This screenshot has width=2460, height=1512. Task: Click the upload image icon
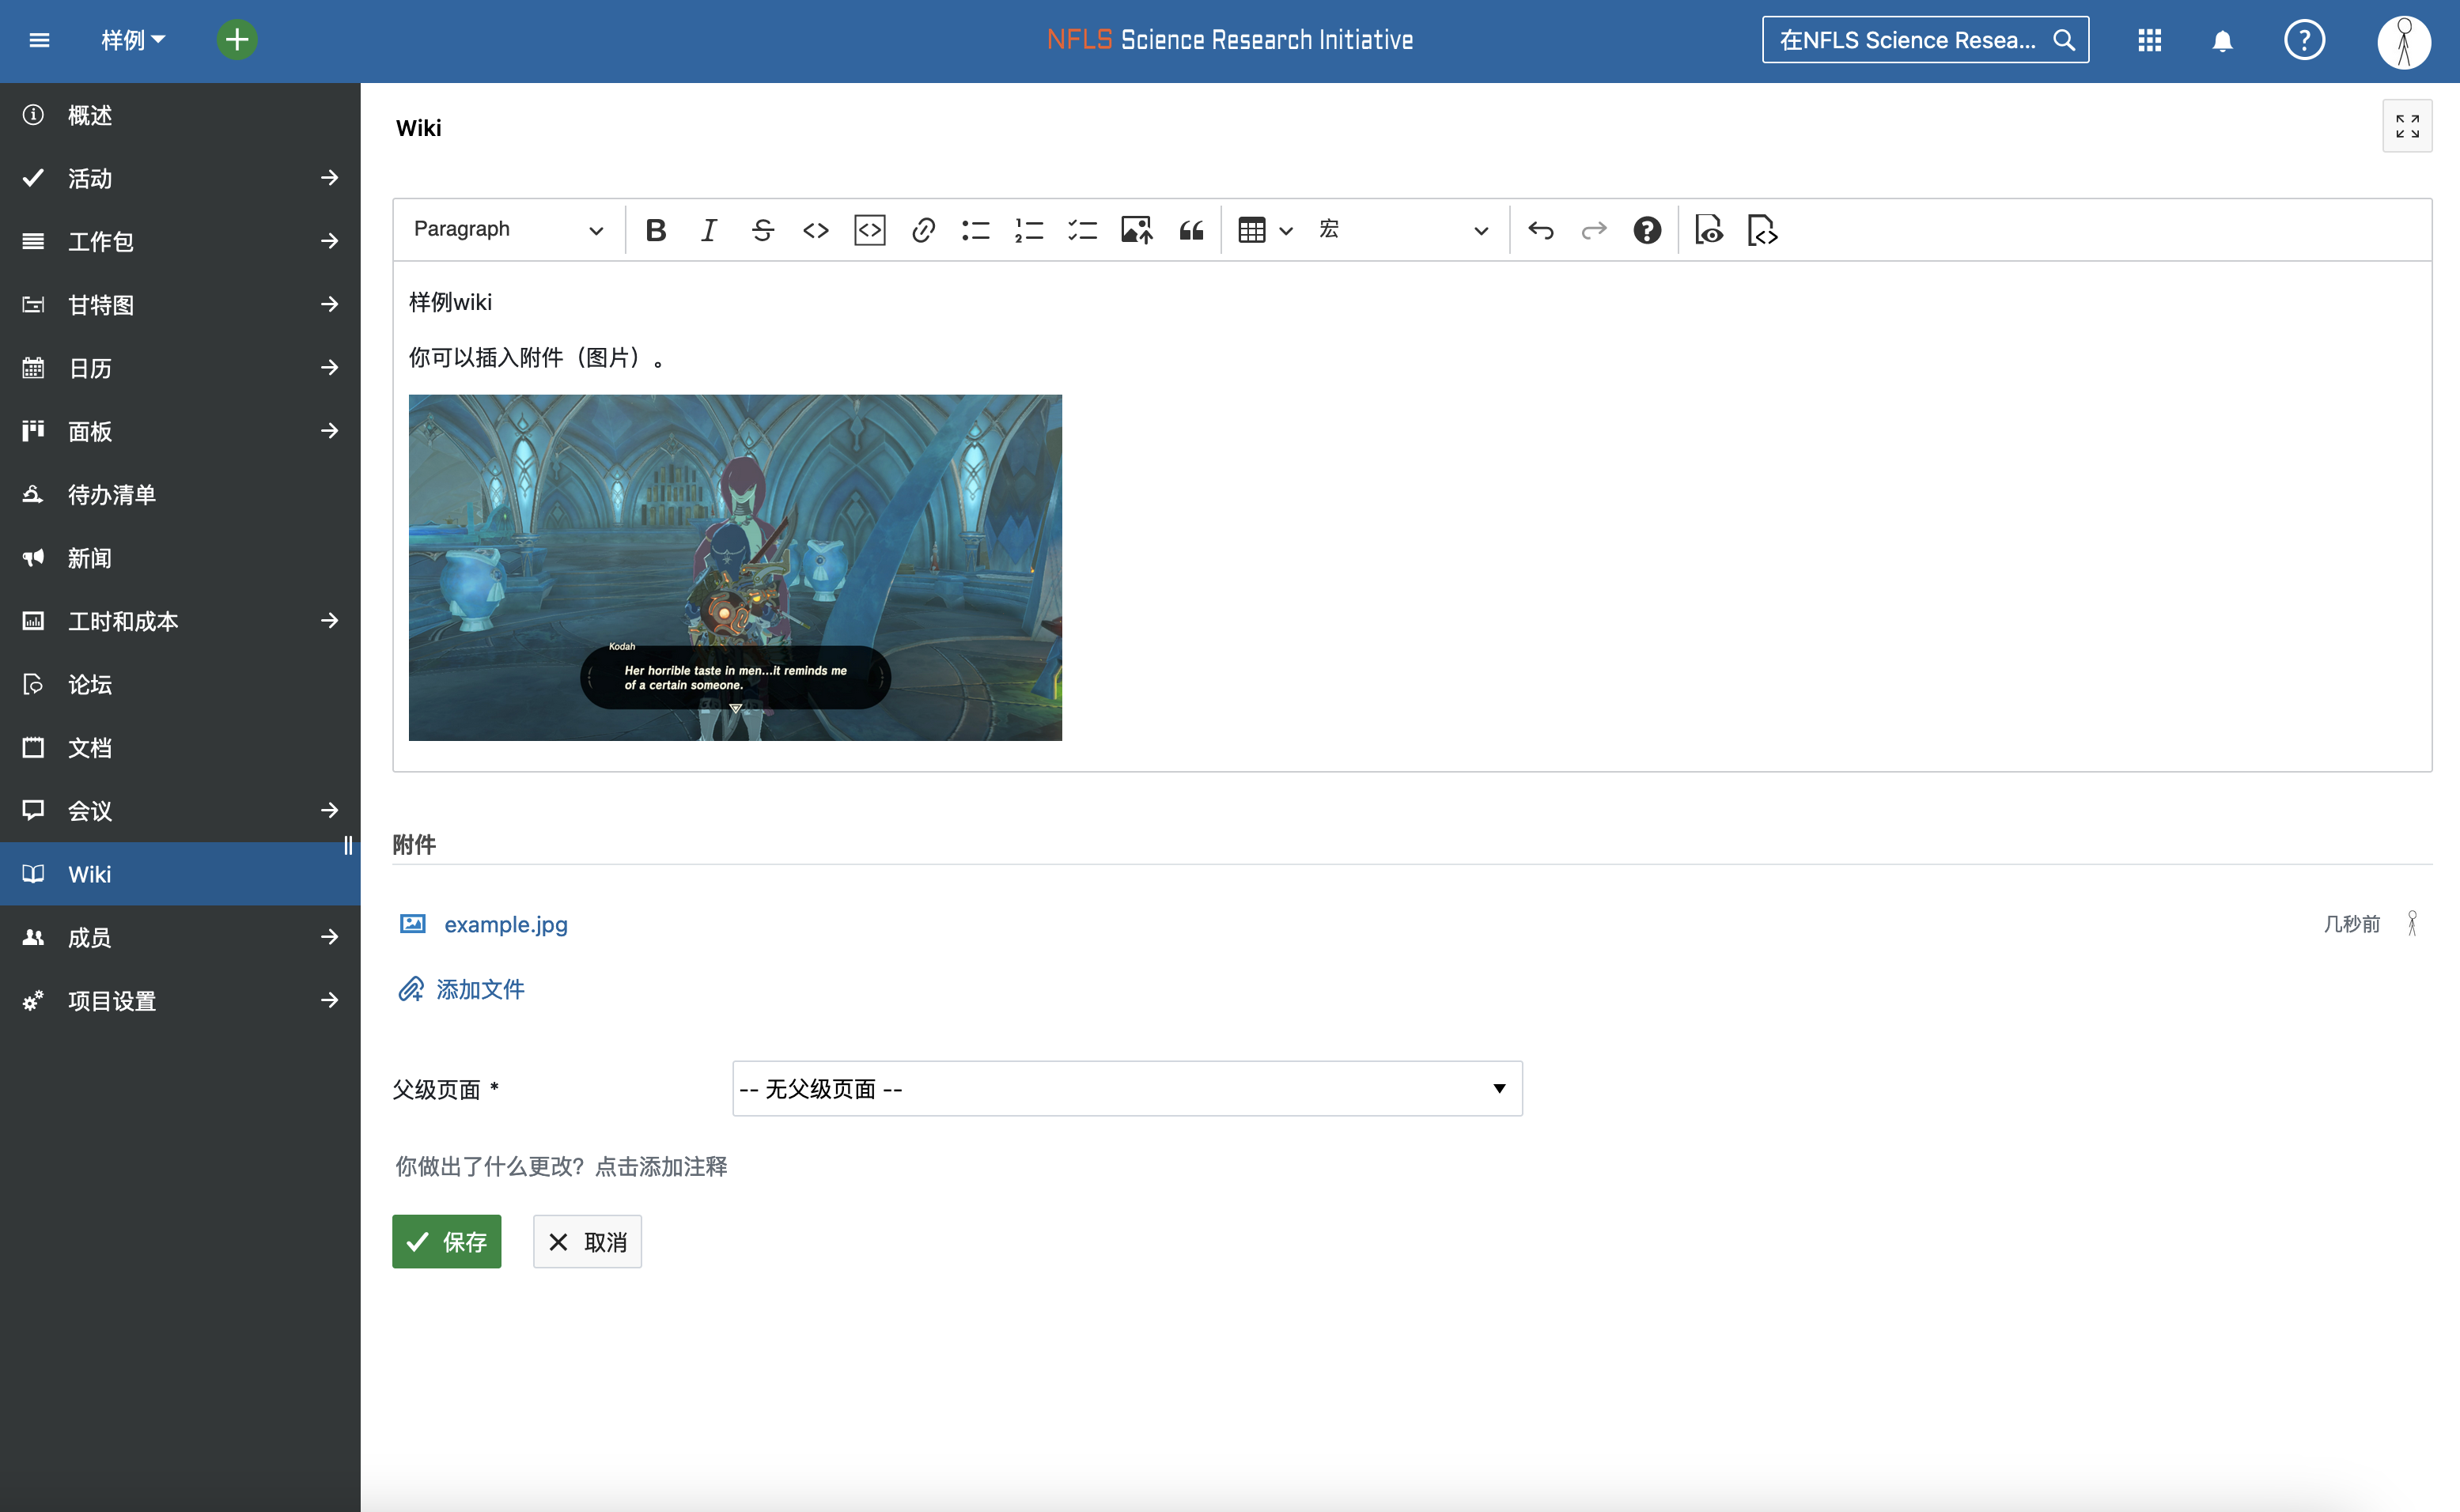1136,231
